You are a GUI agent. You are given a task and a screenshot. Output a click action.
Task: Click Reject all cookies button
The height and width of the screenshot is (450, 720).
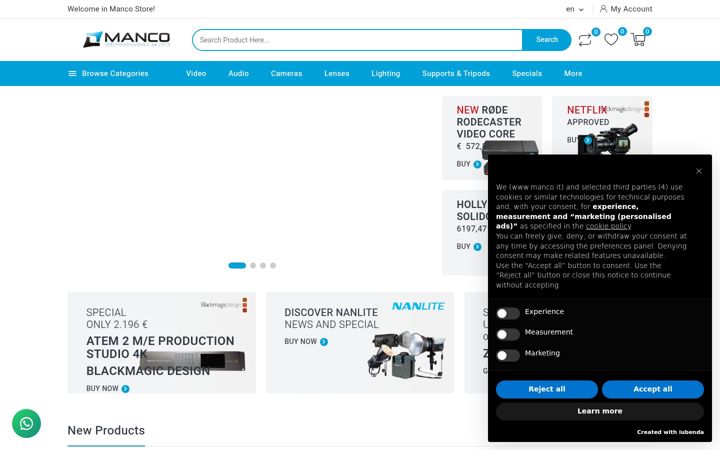(x=546, y=389)
